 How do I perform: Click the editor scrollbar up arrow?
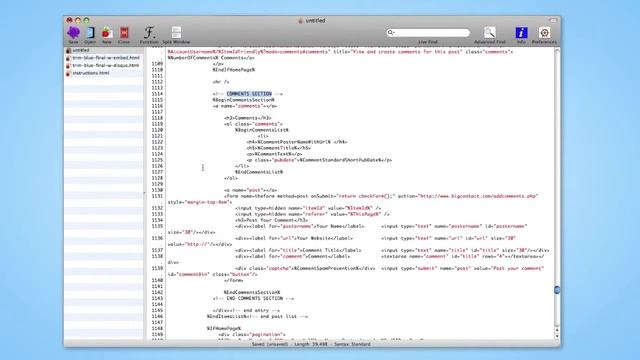tap(557, 330)
